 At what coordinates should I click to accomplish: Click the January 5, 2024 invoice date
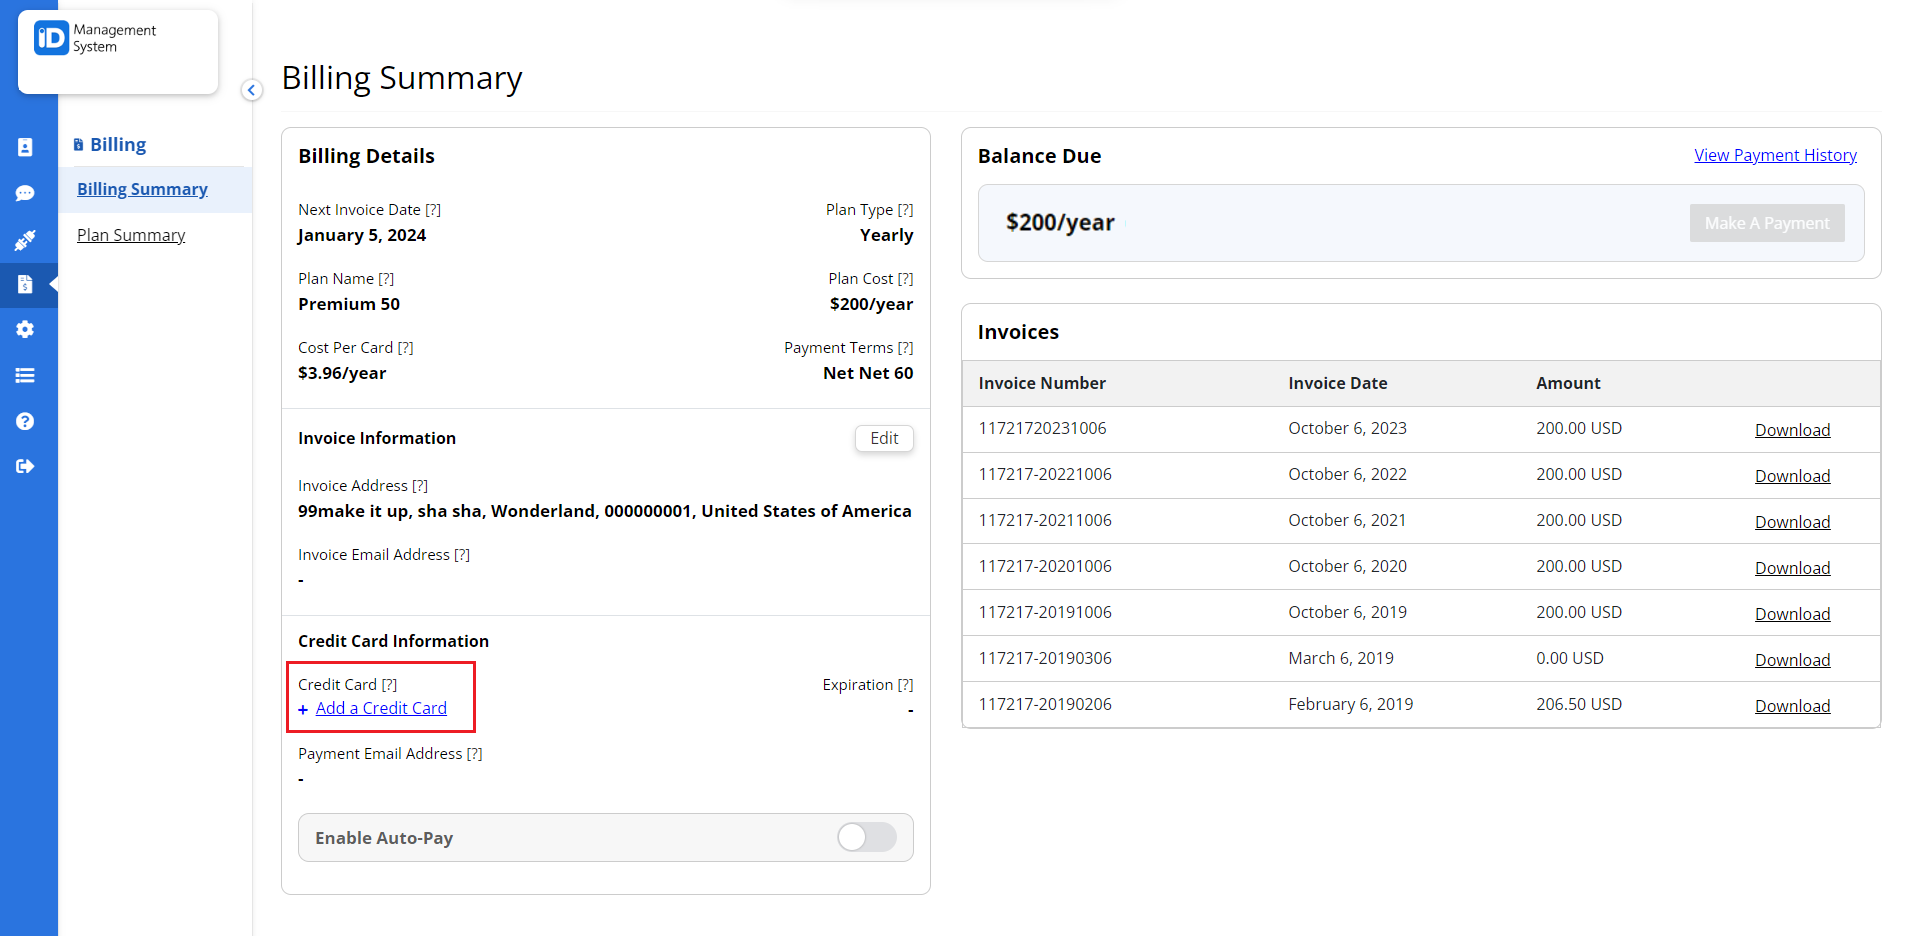[x=362, y=235]
